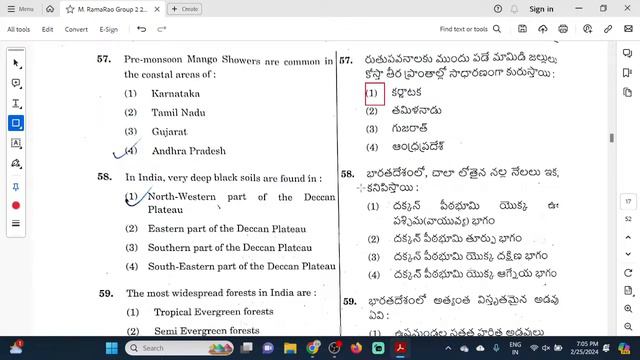This screenshot has height=360, width=640.
Task: Open the Help question-mark icon
Action: tap(498, 9)
